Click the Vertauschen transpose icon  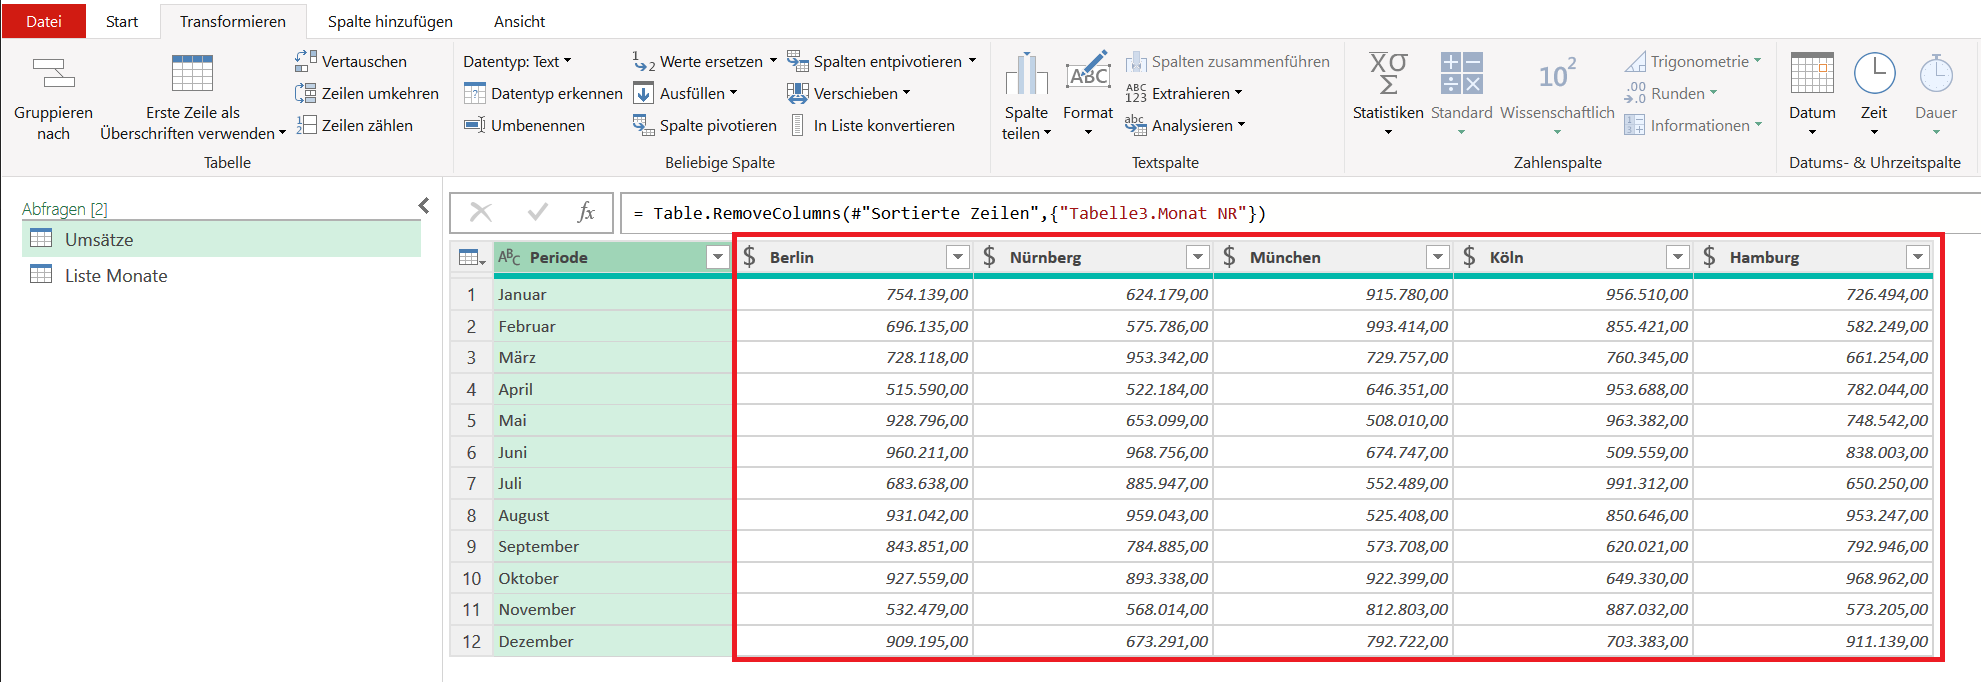[x=306, y=61]
